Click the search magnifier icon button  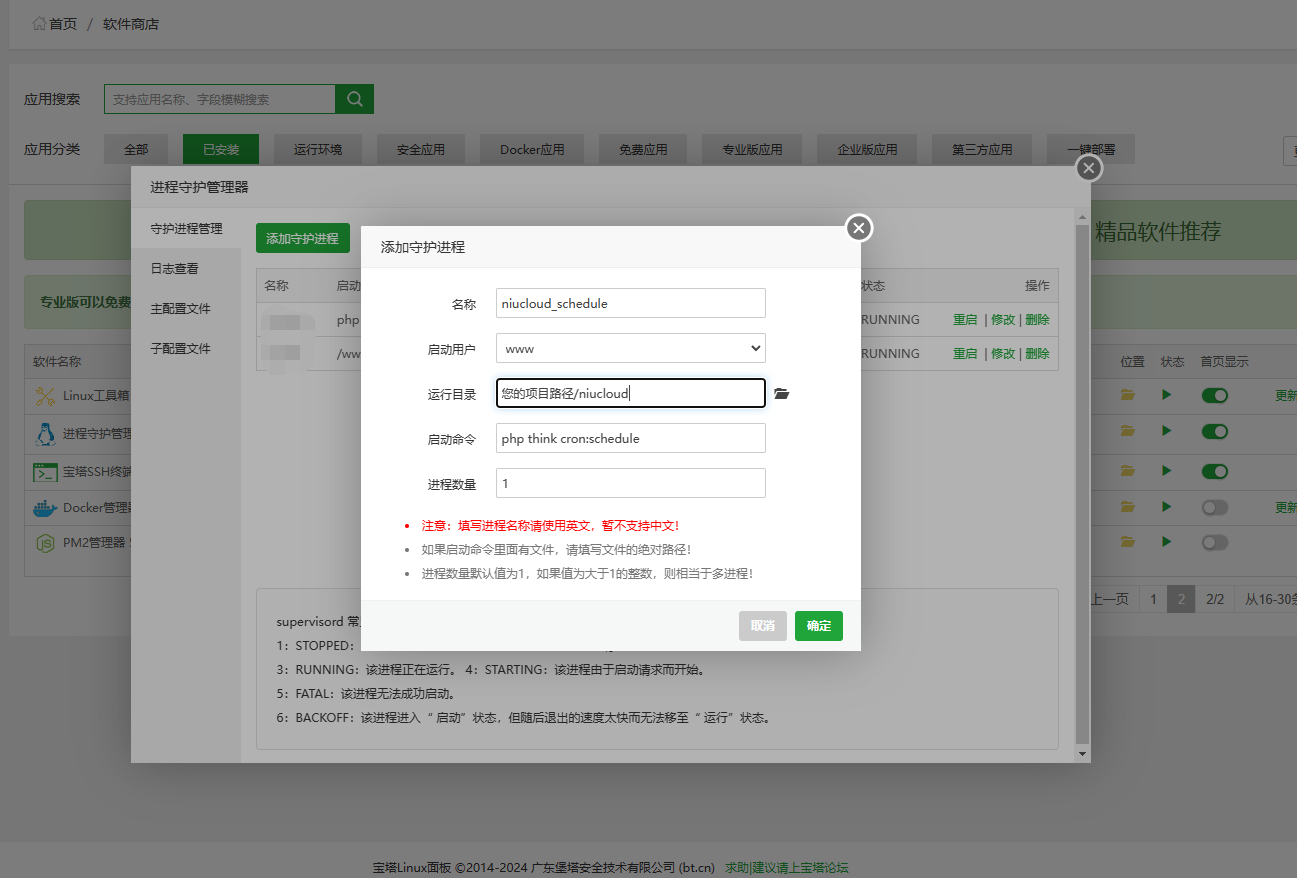point(354,99)
